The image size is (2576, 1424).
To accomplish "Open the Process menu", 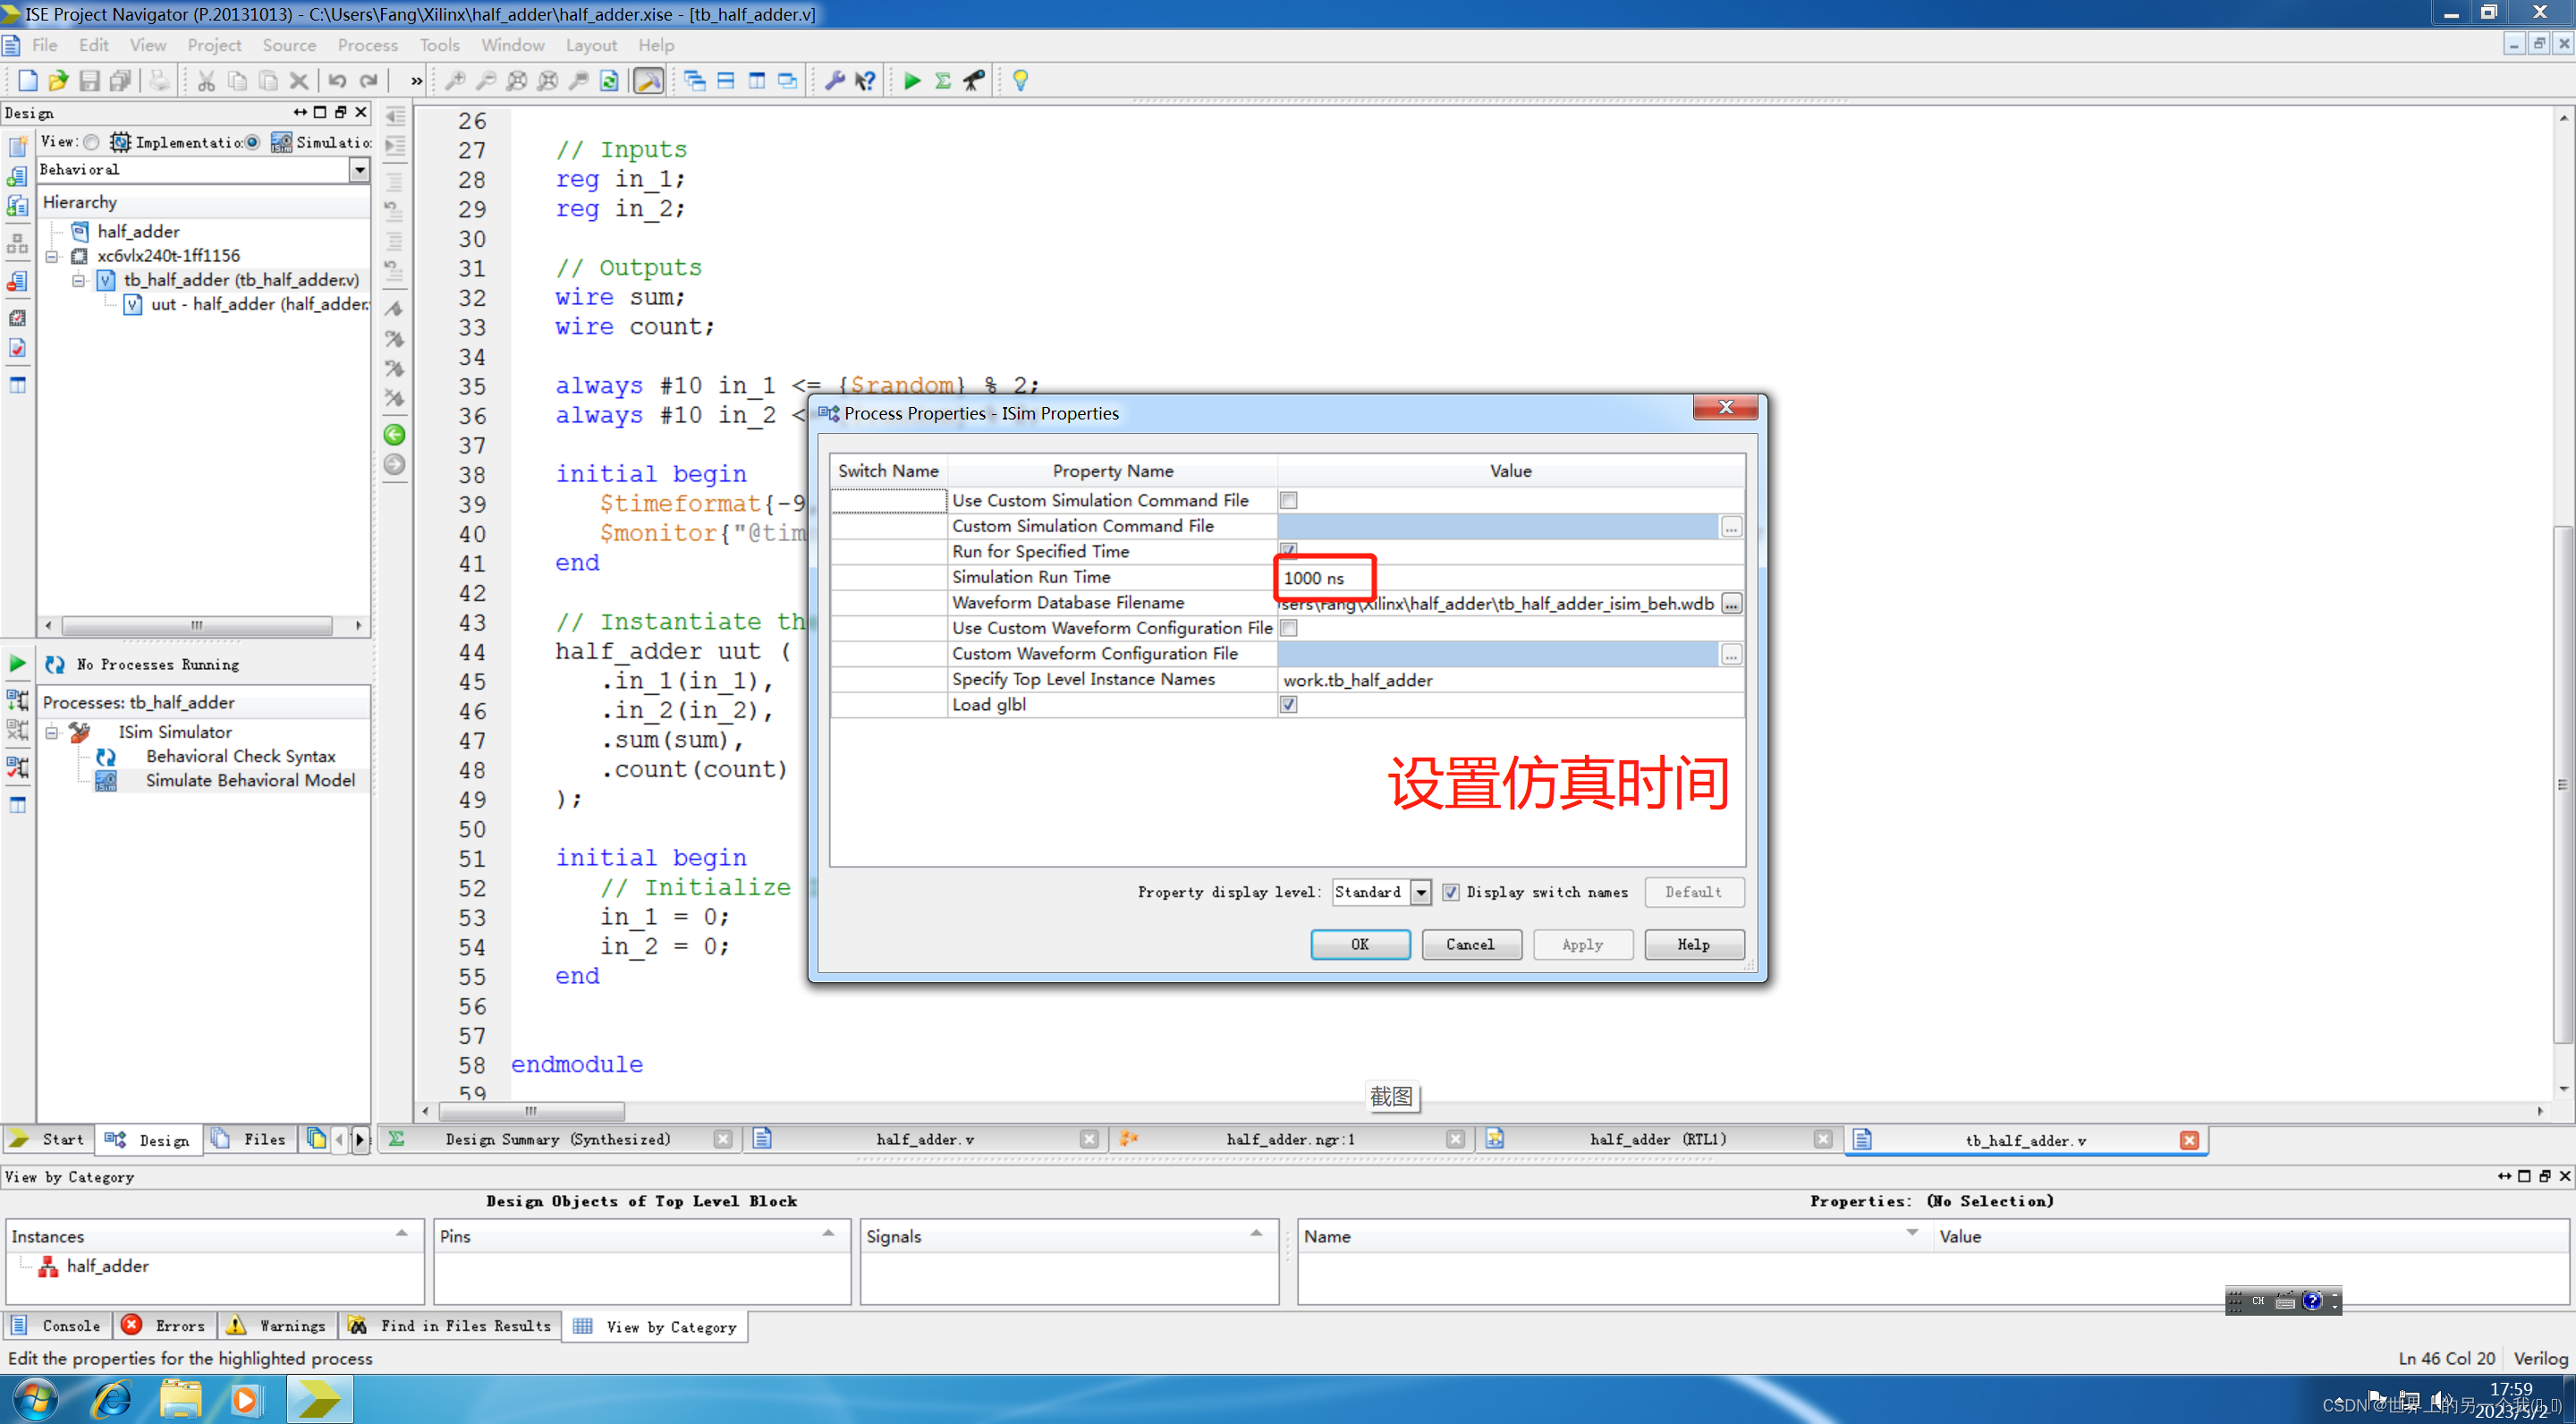I will (367, 45).
